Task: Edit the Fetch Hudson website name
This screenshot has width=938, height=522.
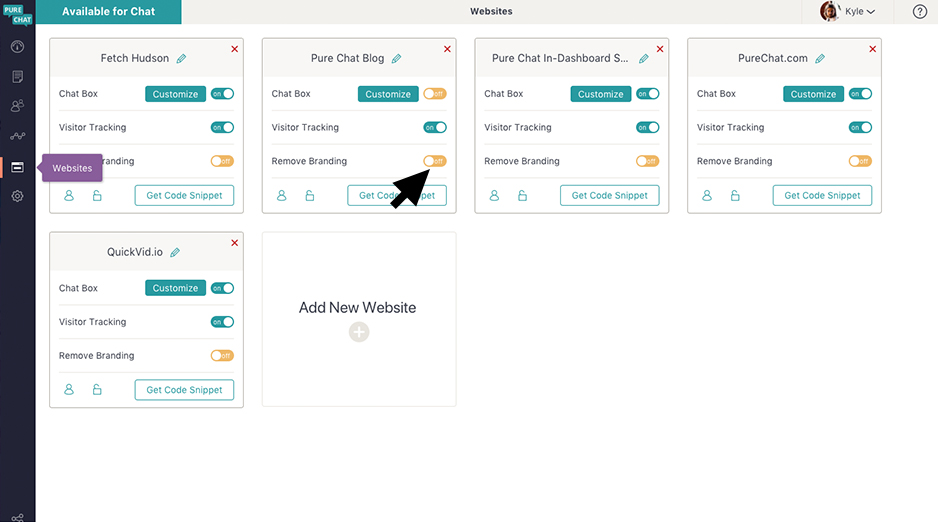Action: (x=181, y=59)
